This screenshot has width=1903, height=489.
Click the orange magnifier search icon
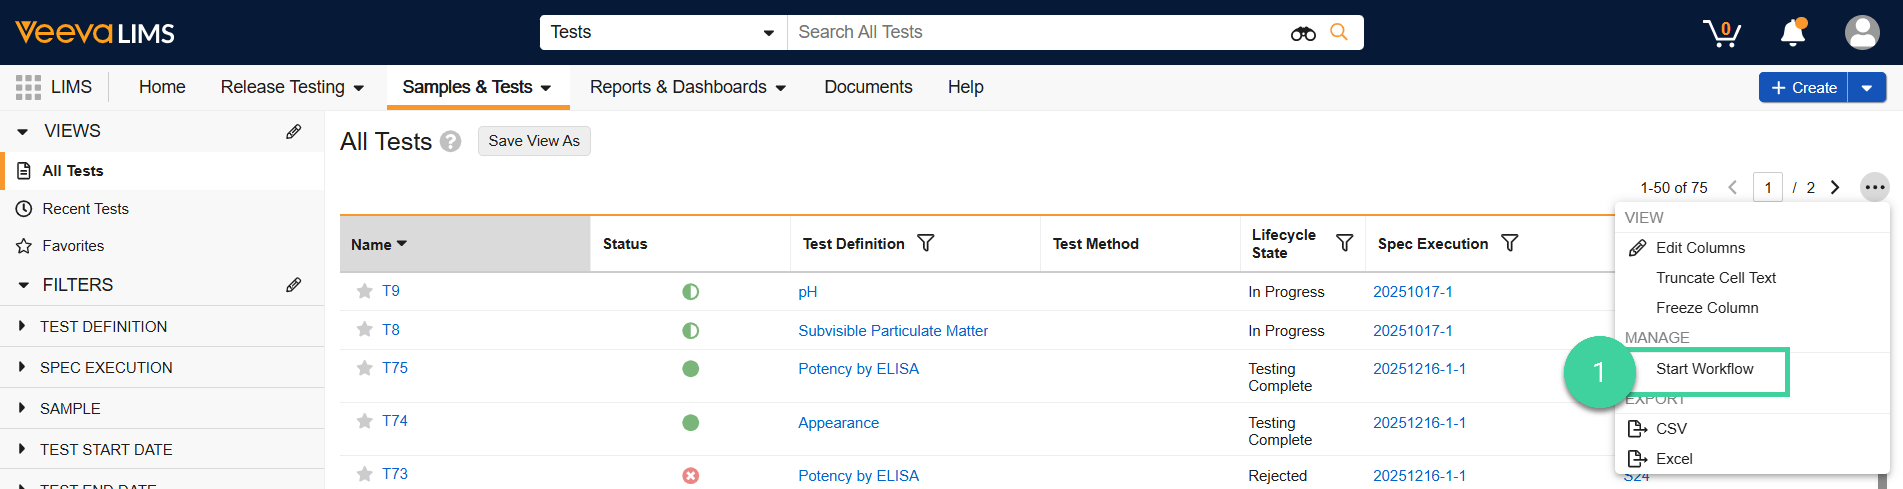point(1339,32)
